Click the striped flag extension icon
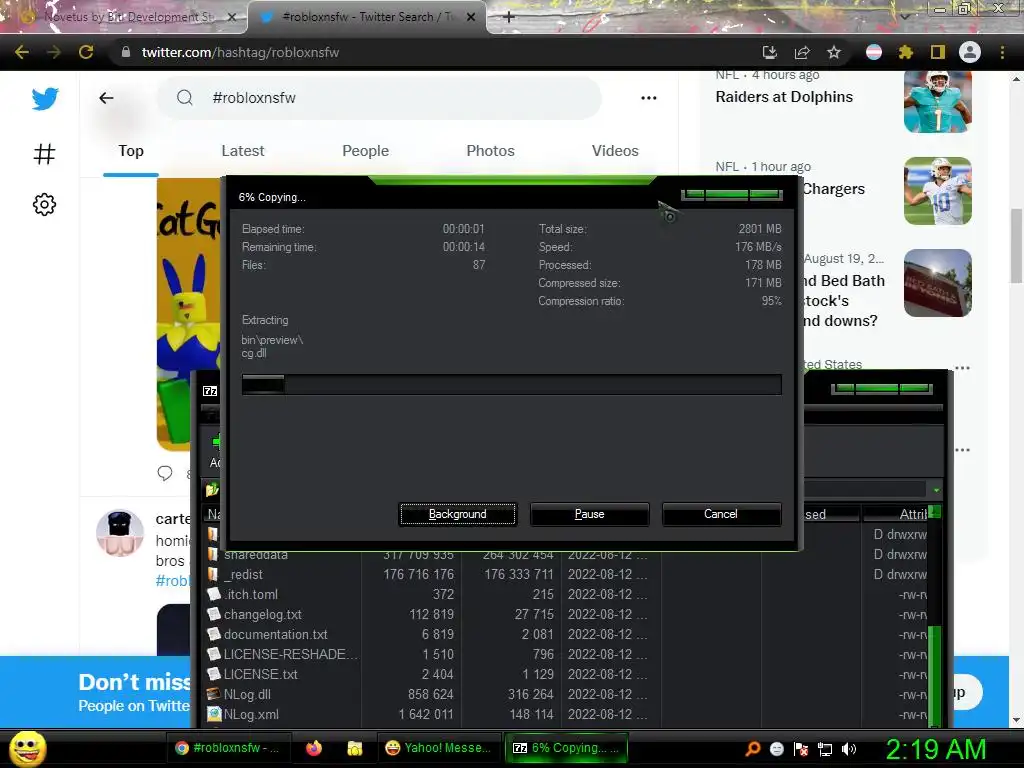The width and height of the screenshot is (1024, 768). coord(874,52)
